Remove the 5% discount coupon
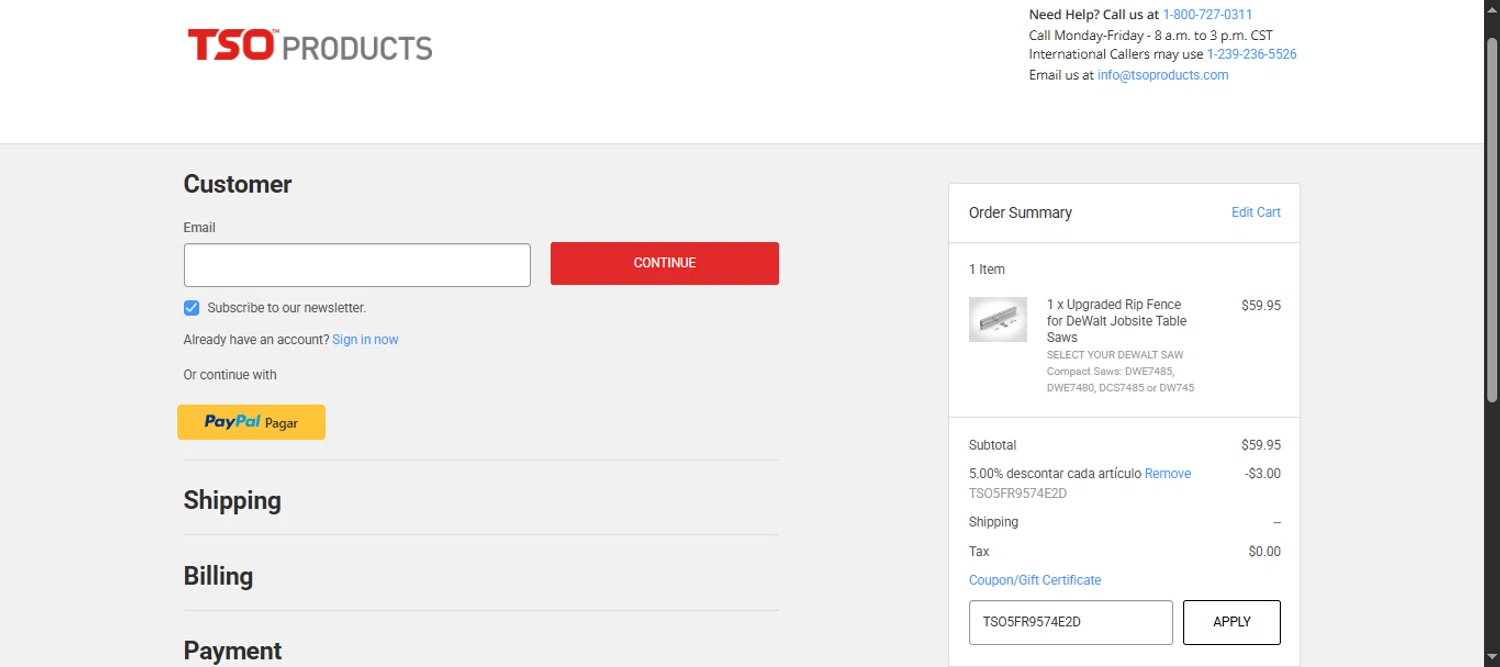1500x667 pixels. tap(1168, 474)
